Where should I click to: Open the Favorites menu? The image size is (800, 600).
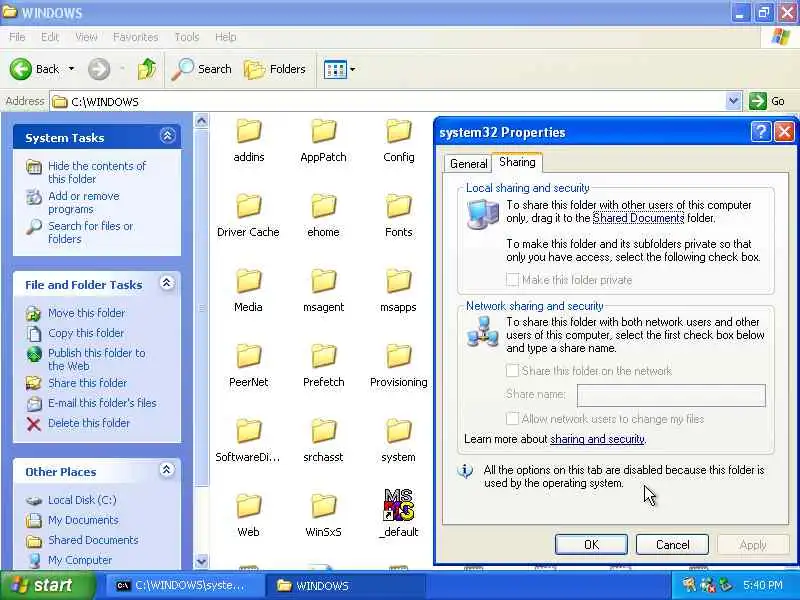[135, 37]
